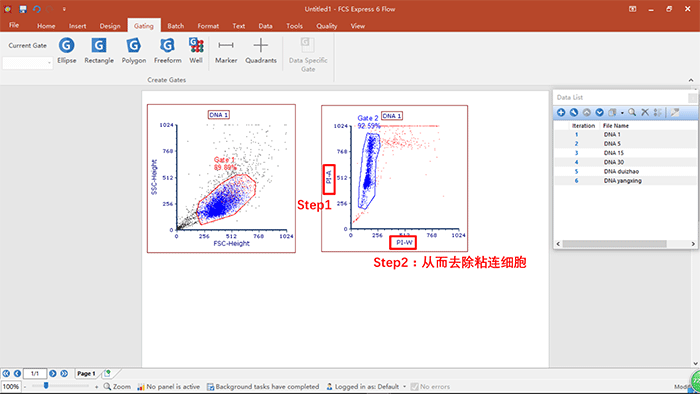This screenshot has height=394, width=700.
Task: Open the File menu
Action: [14, 25]
